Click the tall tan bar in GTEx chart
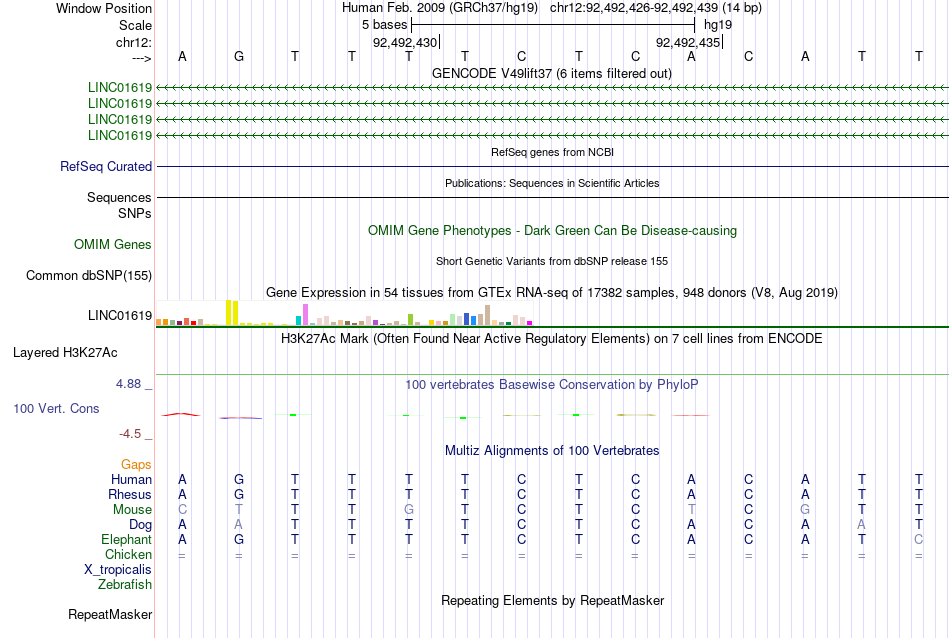The height and width of the screenshot is (638, 950). (487, 315)
